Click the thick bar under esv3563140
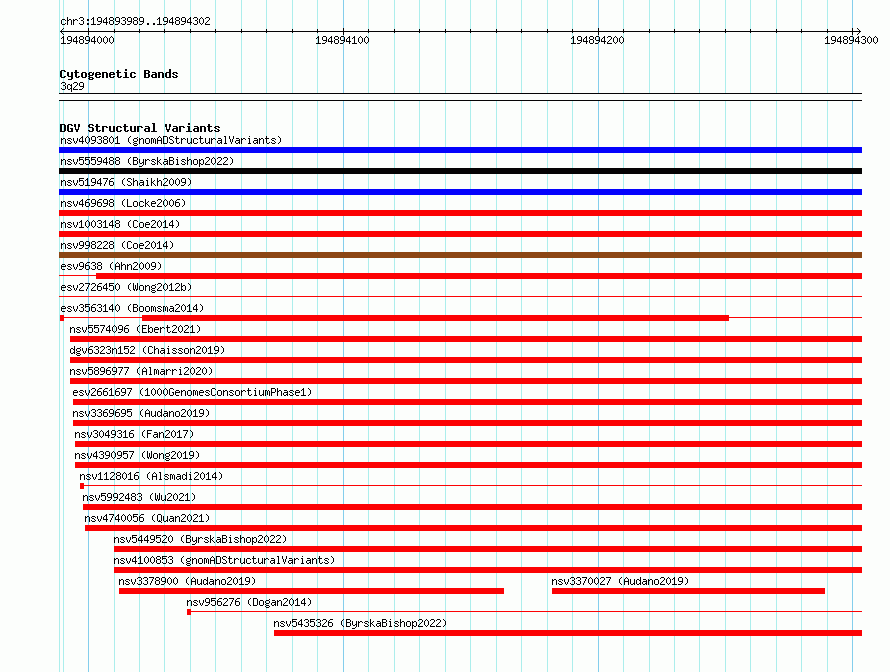The image size is (890, 672). pyautogui.click(x=435, y=318)
